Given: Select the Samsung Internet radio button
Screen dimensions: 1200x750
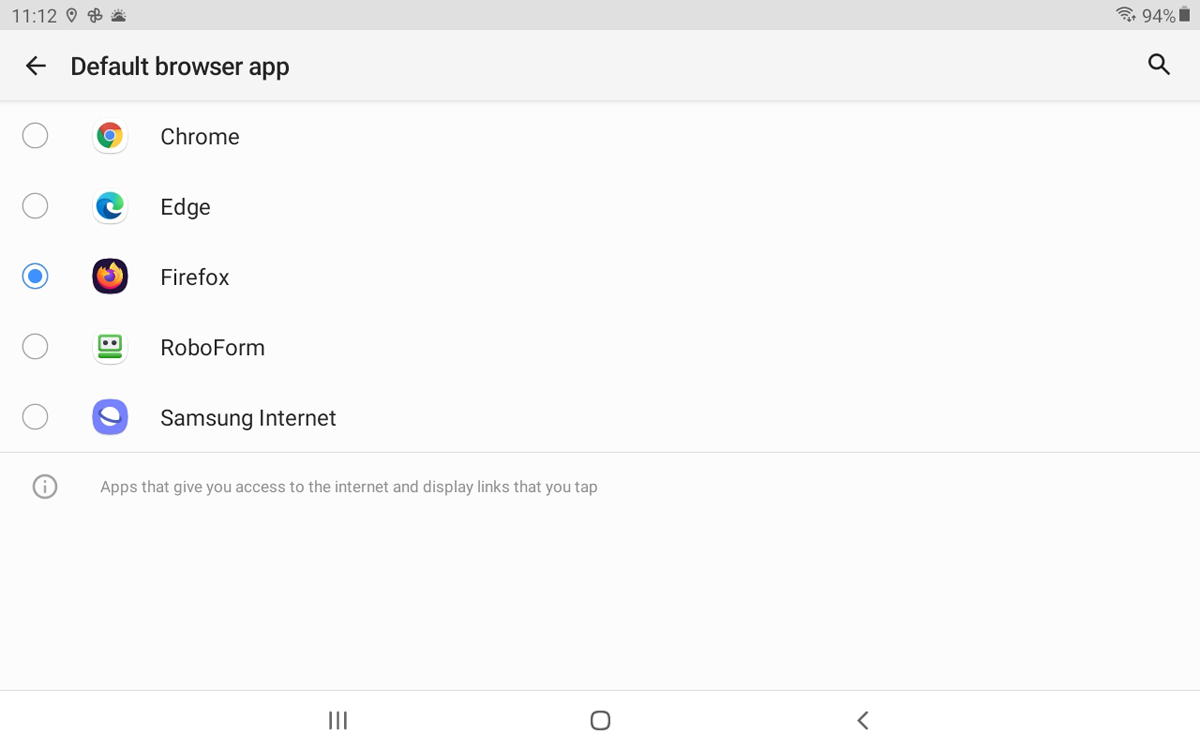Looking at the screenshot, I should click(x=35, y=417).
